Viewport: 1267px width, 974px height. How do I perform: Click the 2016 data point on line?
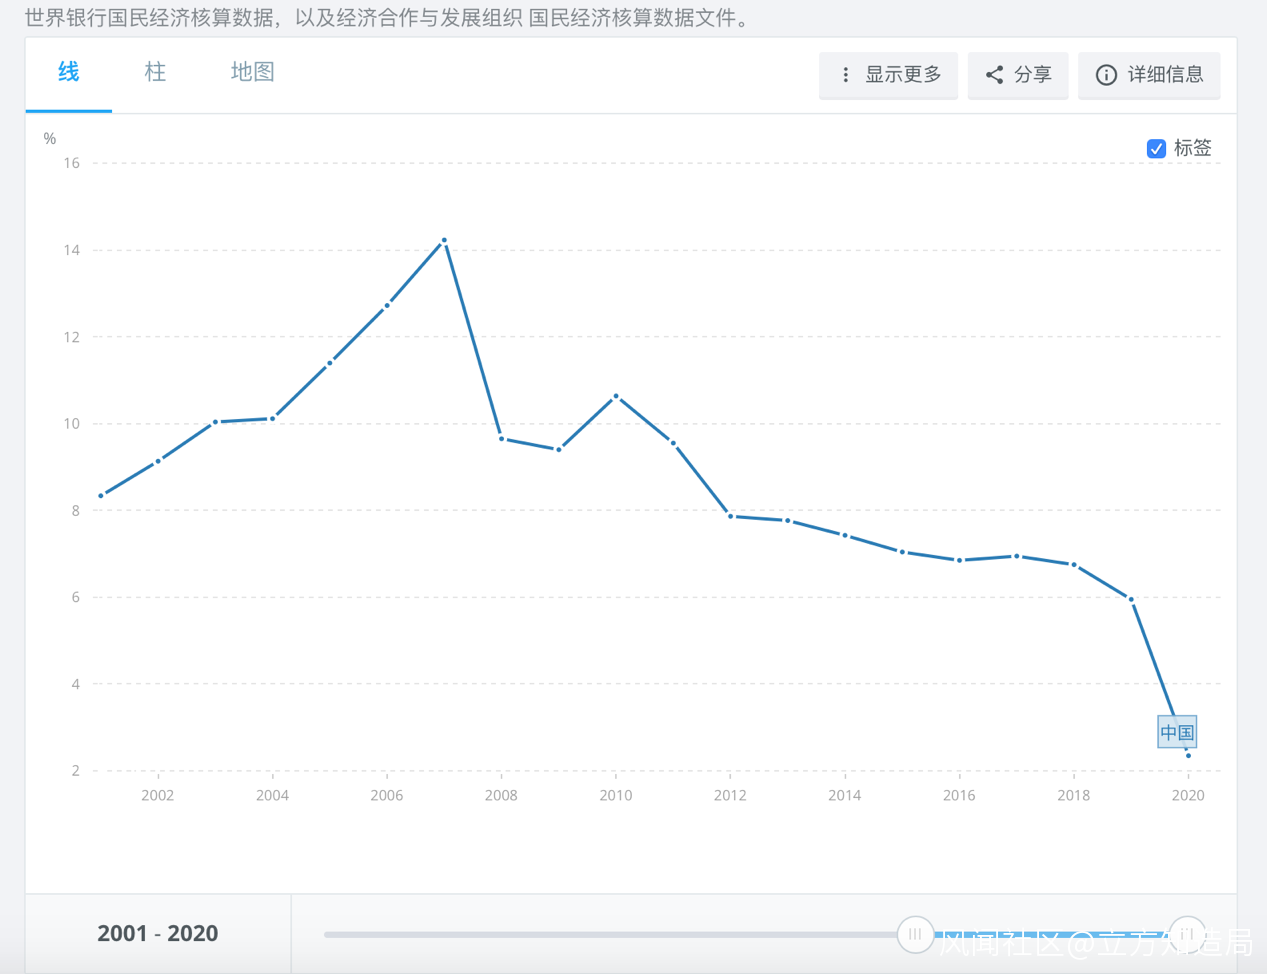[959, 560]
